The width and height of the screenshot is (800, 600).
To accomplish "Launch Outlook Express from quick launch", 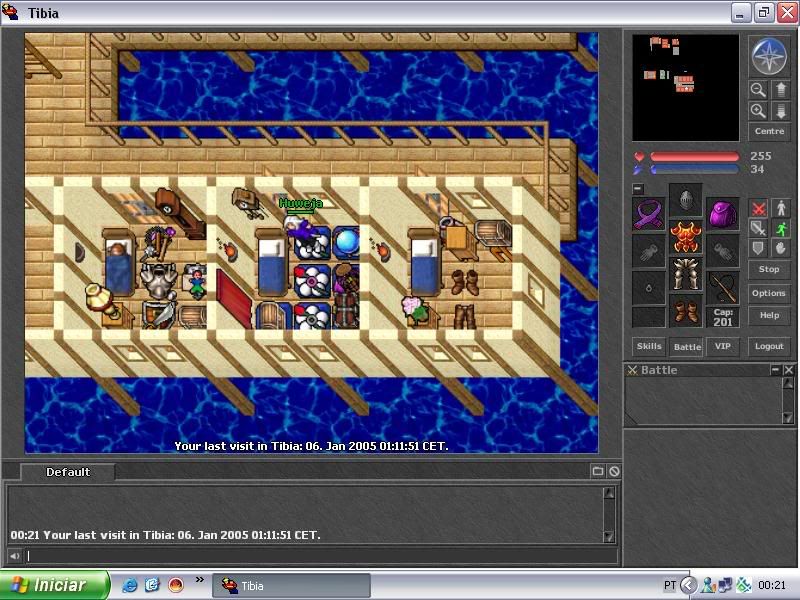I will point(152,585).
